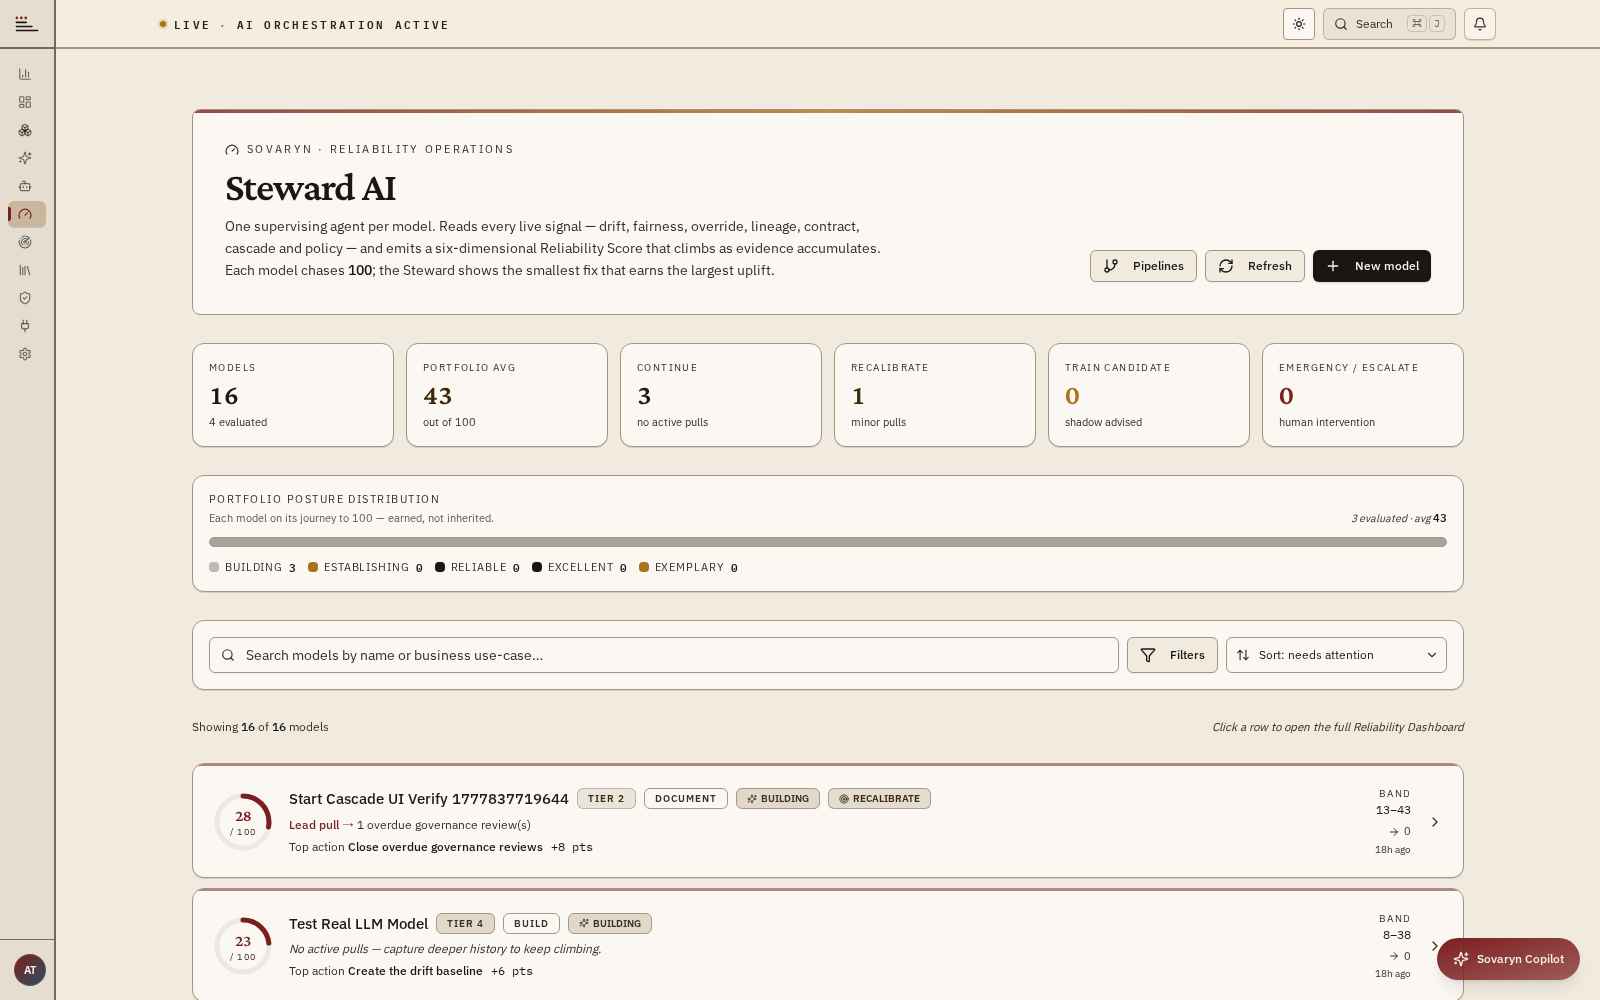Click the TIER 4 badge
1600x1000 pixels.
[x=465, y=924]
